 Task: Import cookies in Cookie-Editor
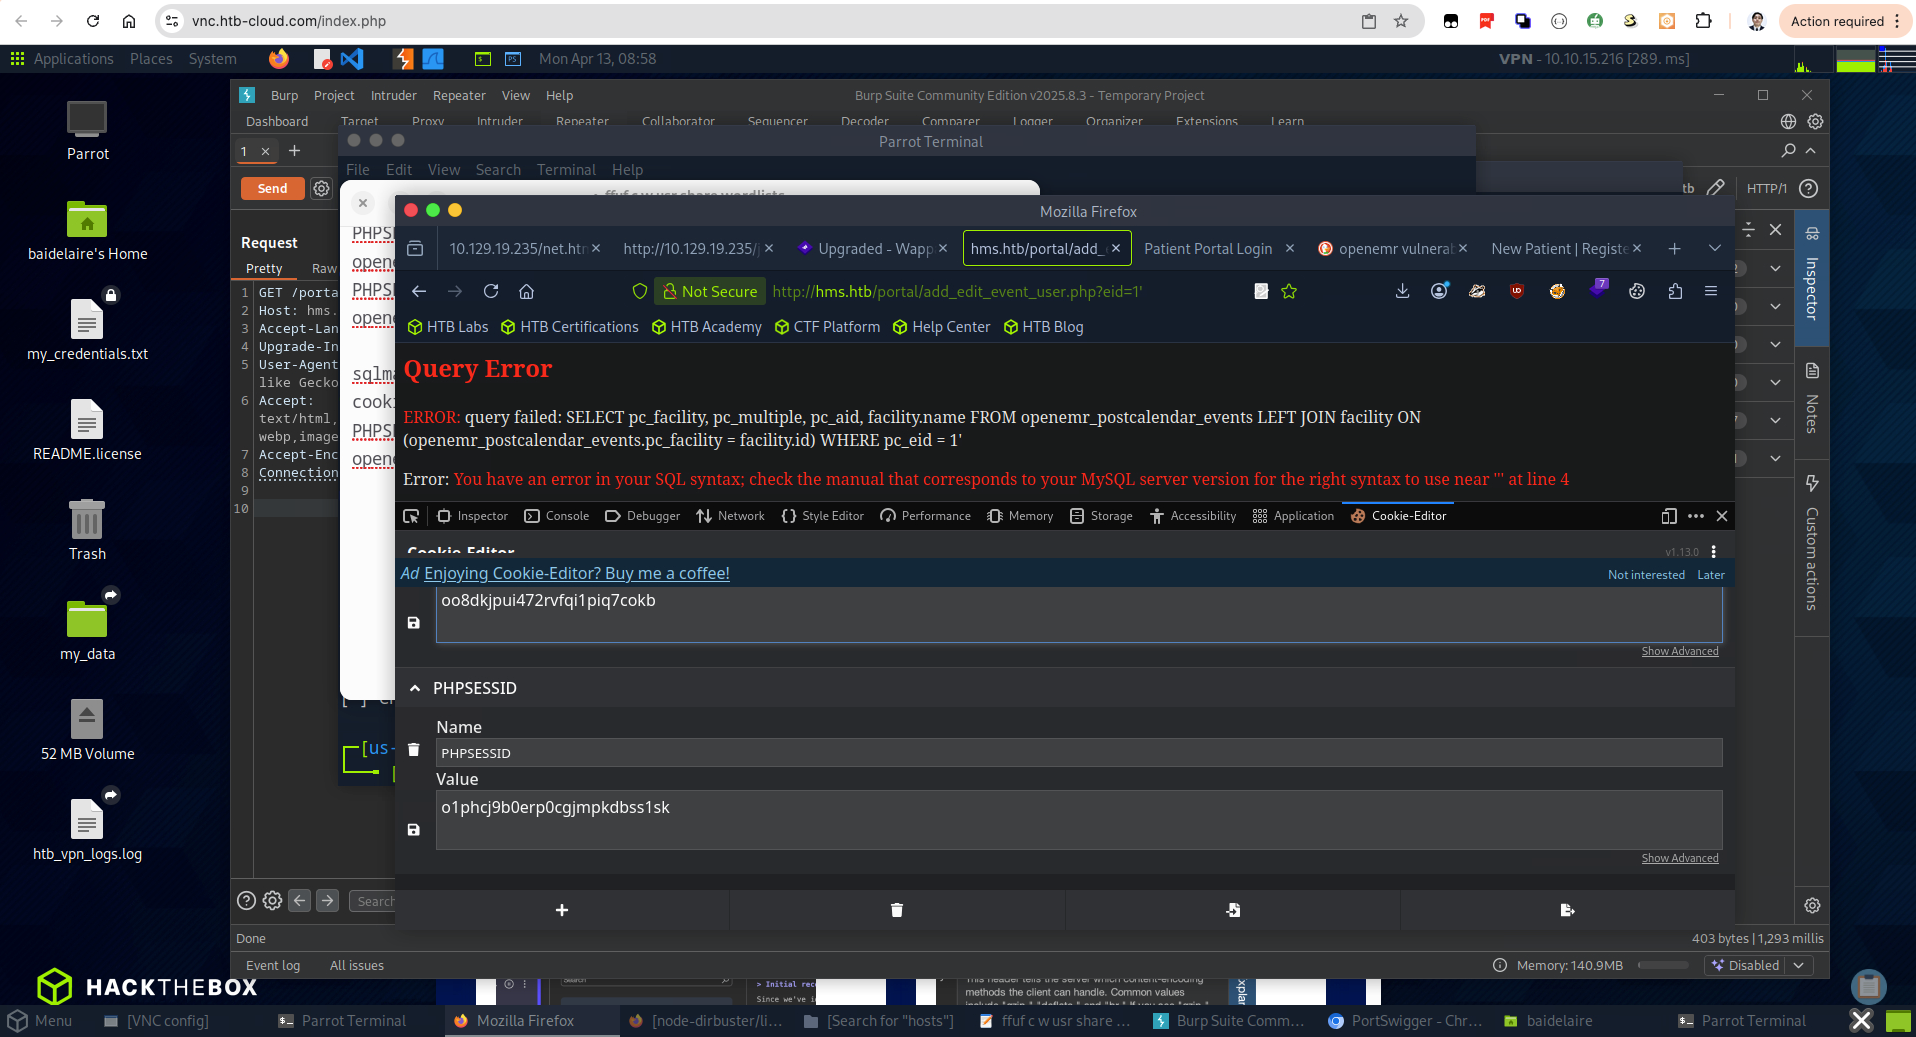click(1233, 910)
